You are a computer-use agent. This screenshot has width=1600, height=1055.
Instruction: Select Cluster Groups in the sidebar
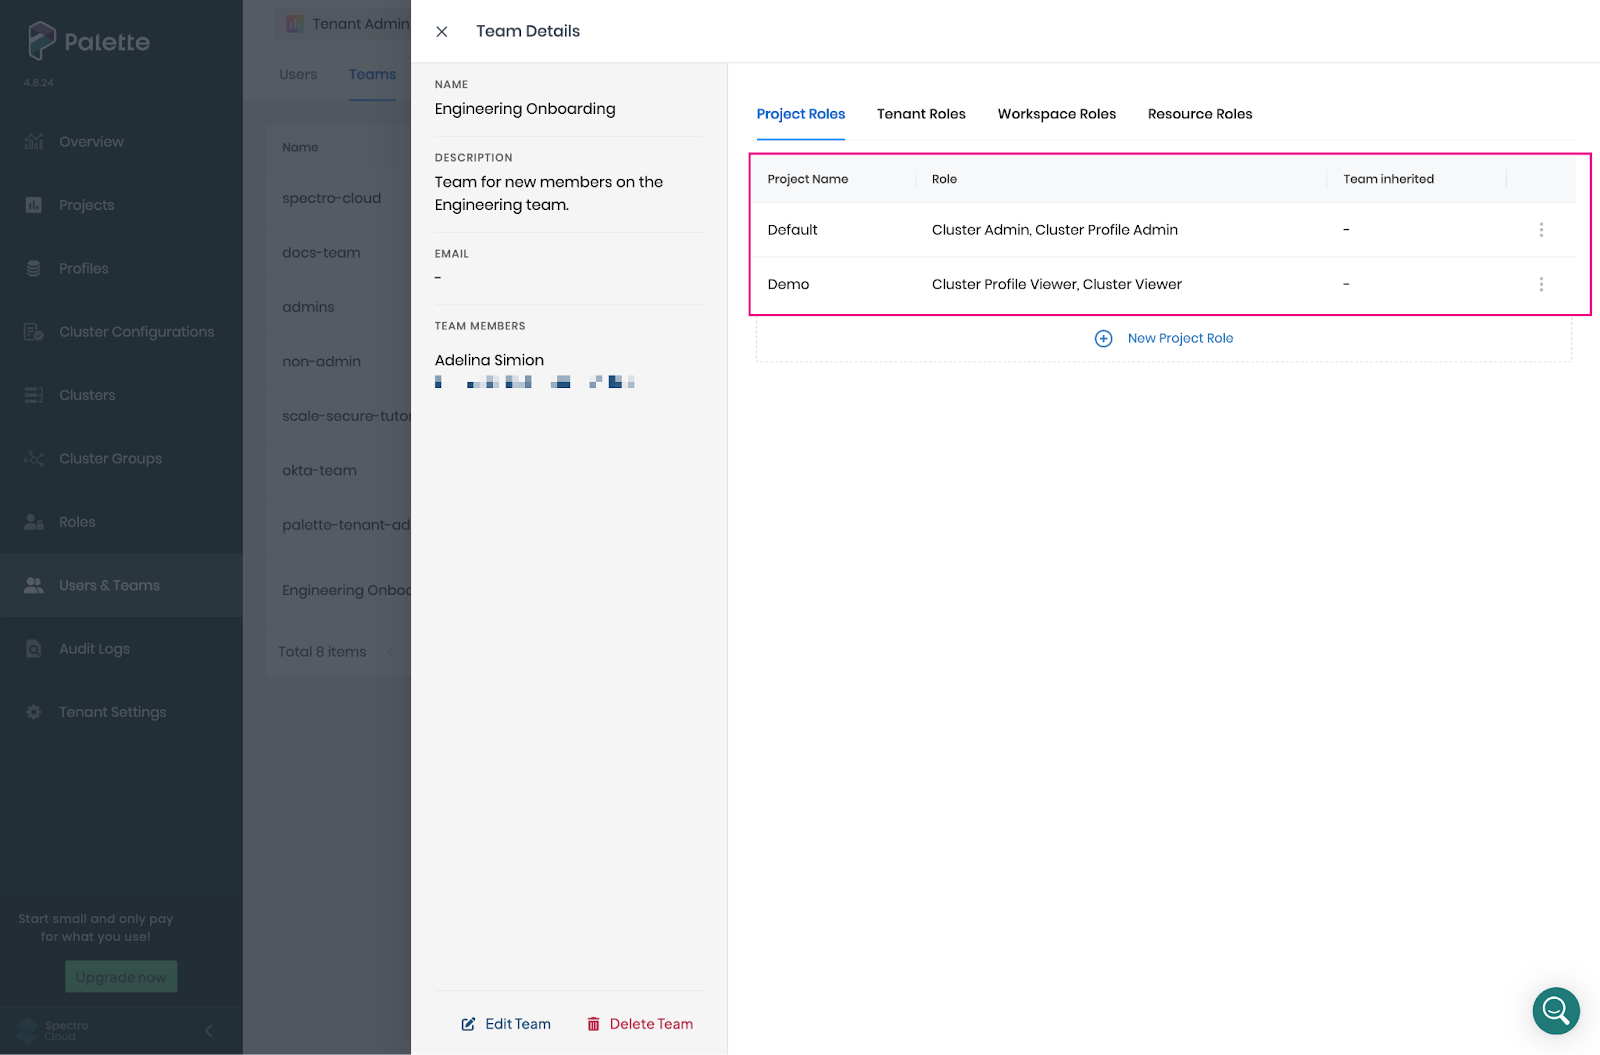(109, 458)
